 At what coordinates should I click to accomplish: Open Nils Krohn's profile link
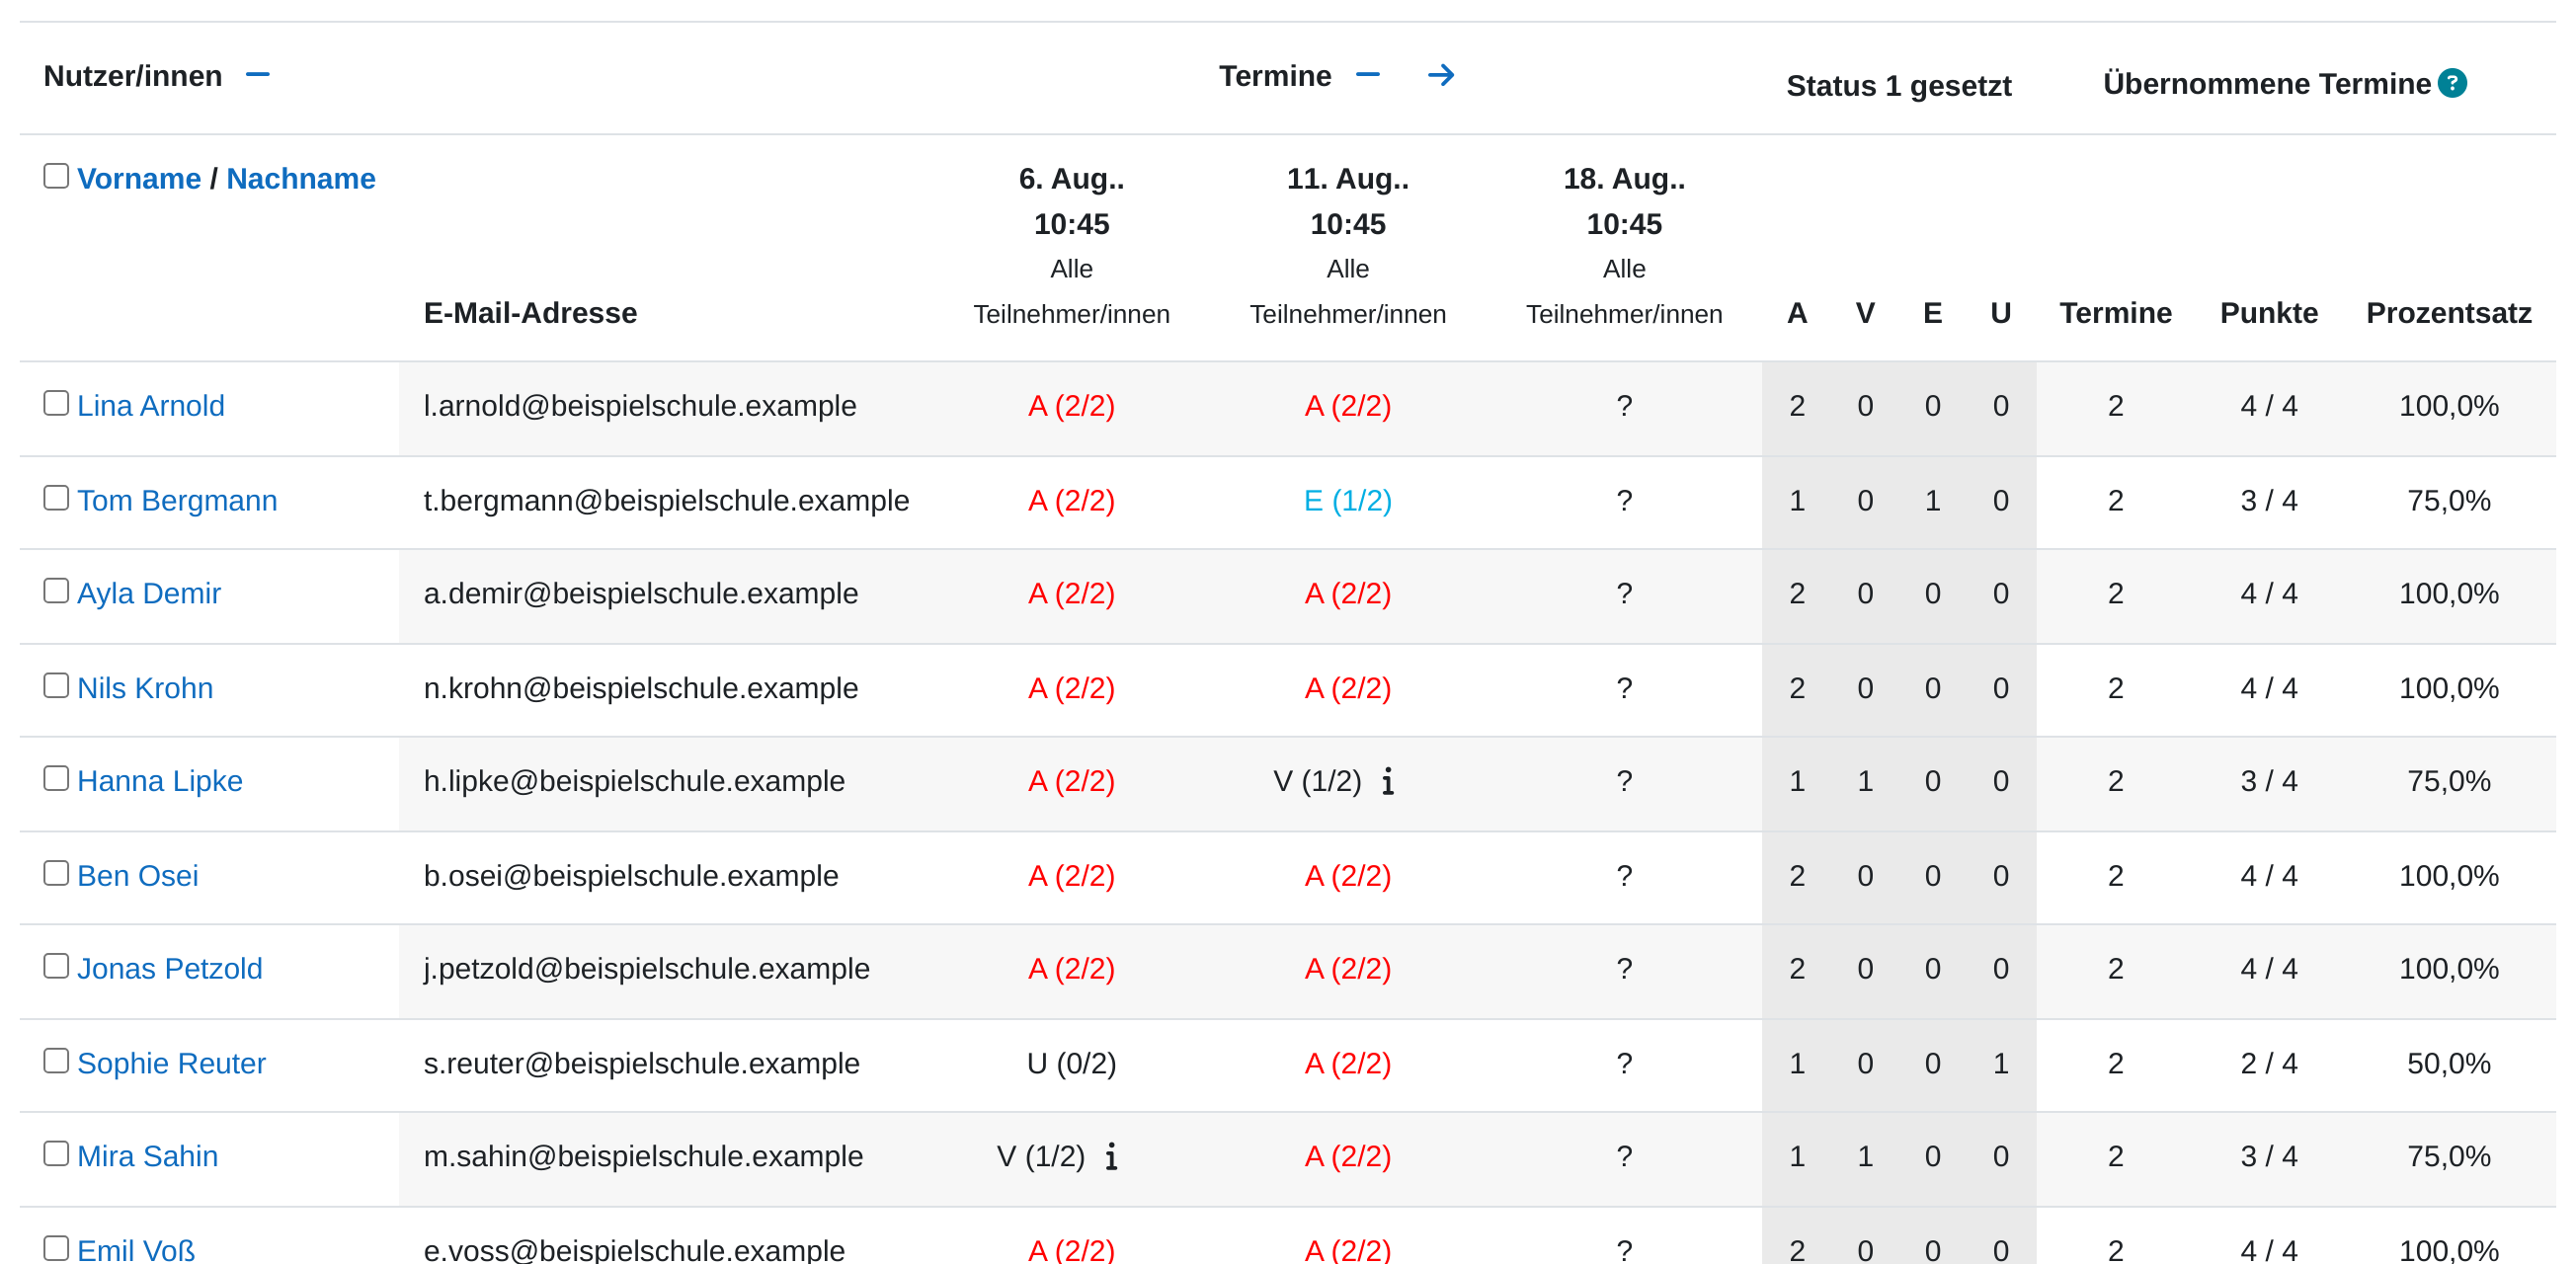pyautogui.click(x=145, y=689)
